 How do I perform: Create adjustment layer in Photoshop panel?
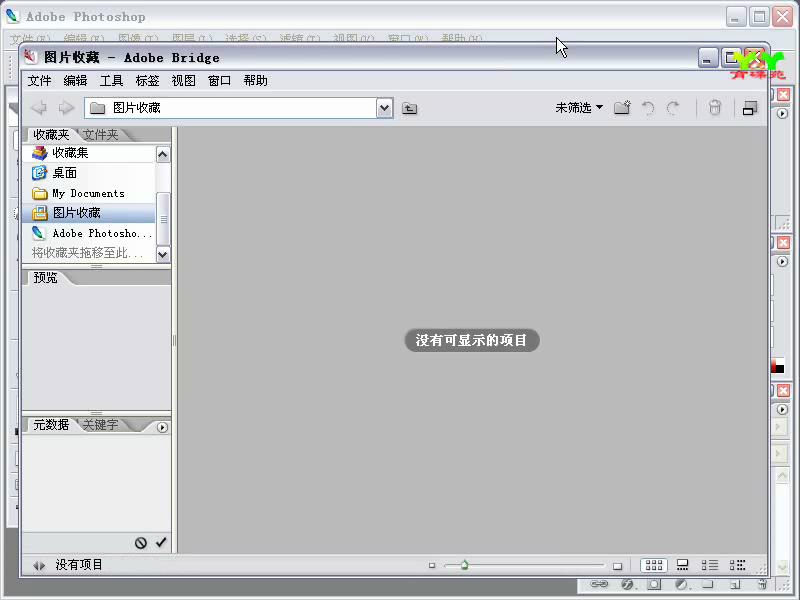pyautogui.click(x=681, y=584)
